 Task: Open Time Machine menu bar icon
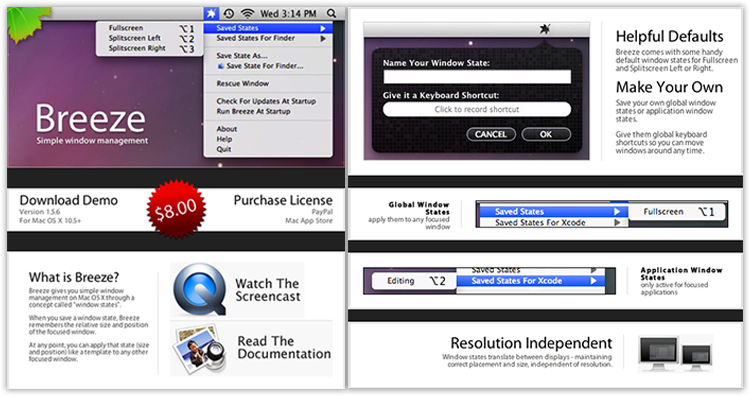229,13
